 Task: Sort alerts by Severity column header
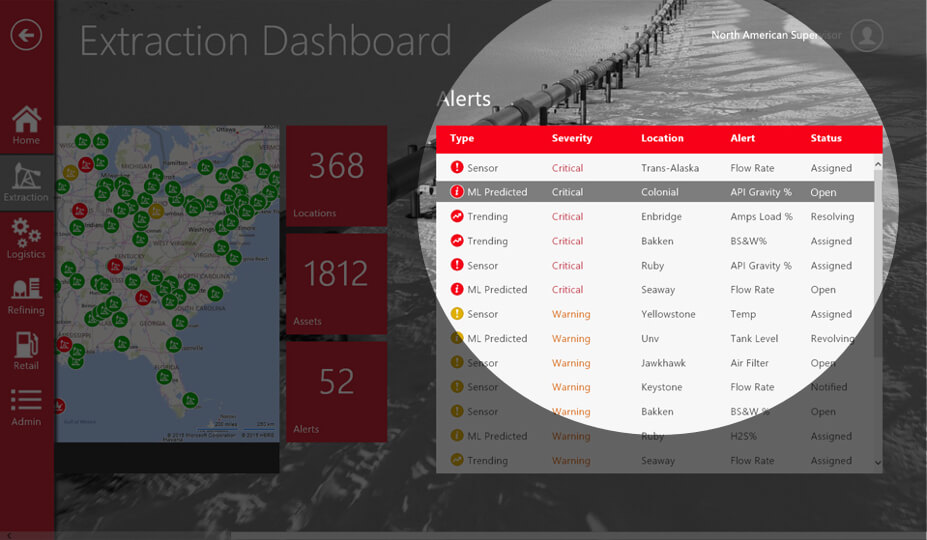tap(572, 138)
